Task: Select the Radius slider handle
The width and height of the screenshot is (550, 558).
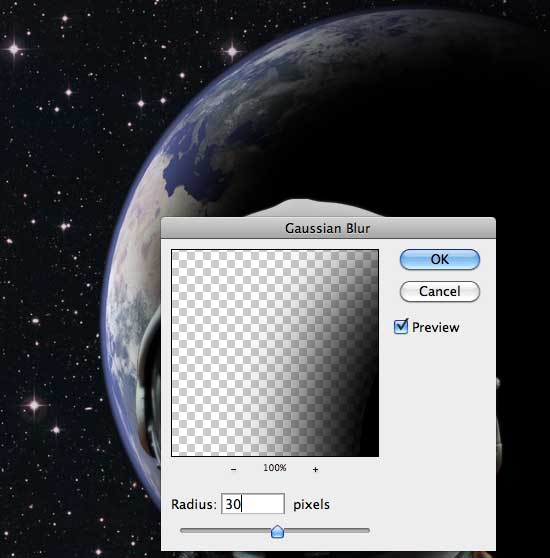Action: (277, 531)
